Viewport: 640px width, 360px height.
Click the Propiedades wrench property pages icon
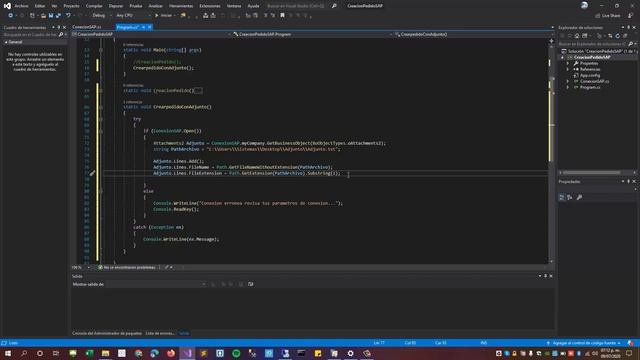pyautogui.click(x=579, y=198)
